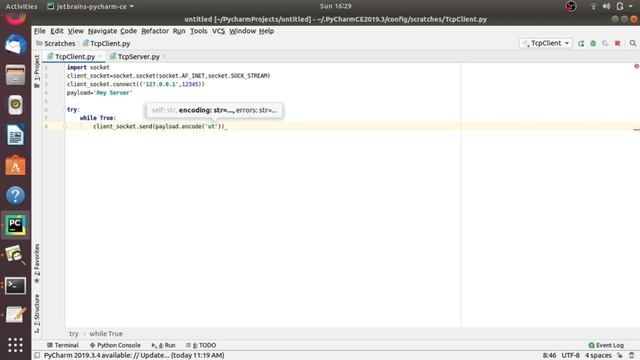Click the client_socket.send code line
This screenshot has width=640, height=360.
(160, 127)
